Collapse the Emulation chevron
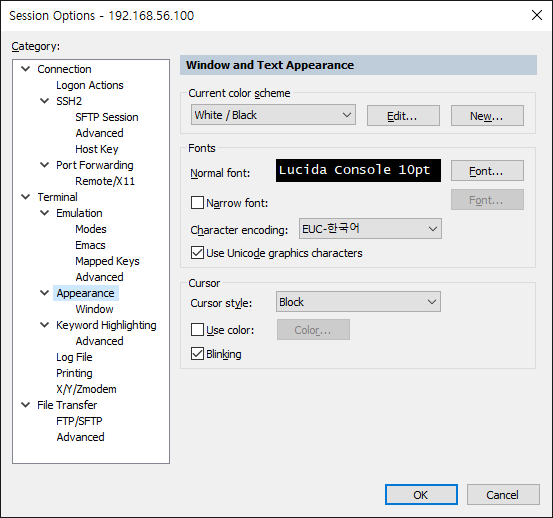Screen dimensions: 553x518 [44, 213]
